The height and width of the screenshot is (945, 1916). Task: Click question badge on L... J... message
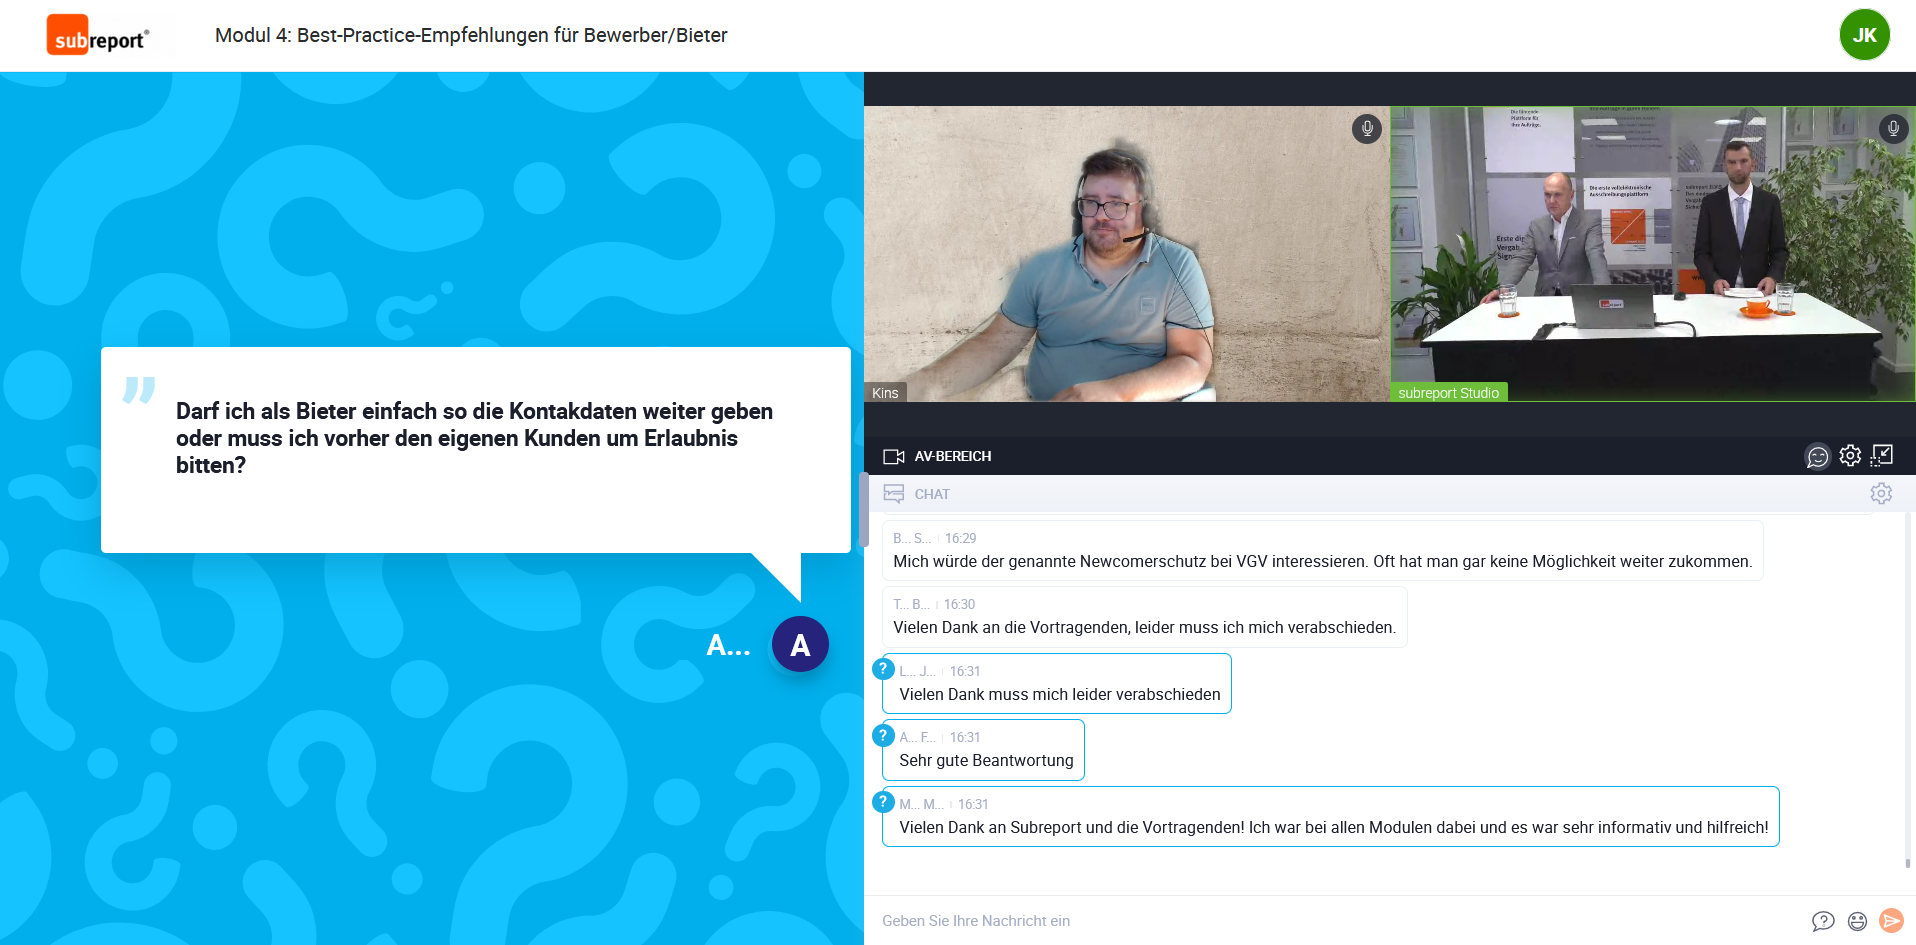coord(883,669)
